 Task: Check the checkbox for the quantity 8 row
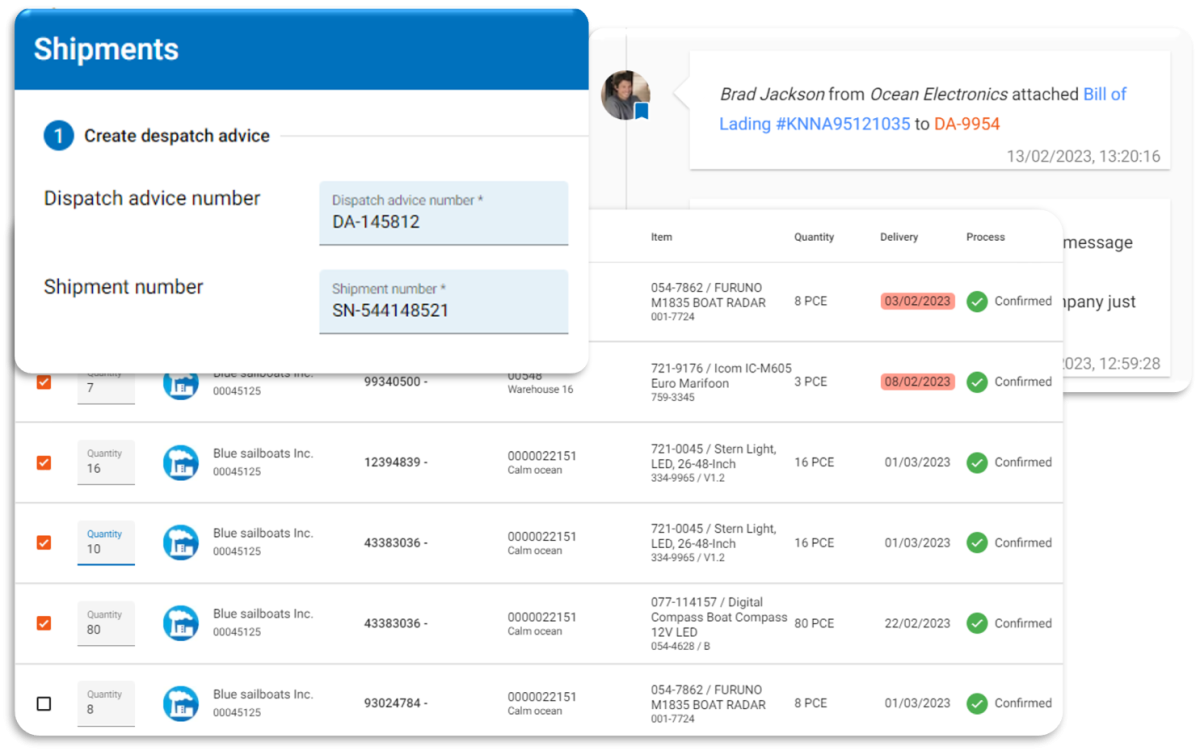point(43,704)
